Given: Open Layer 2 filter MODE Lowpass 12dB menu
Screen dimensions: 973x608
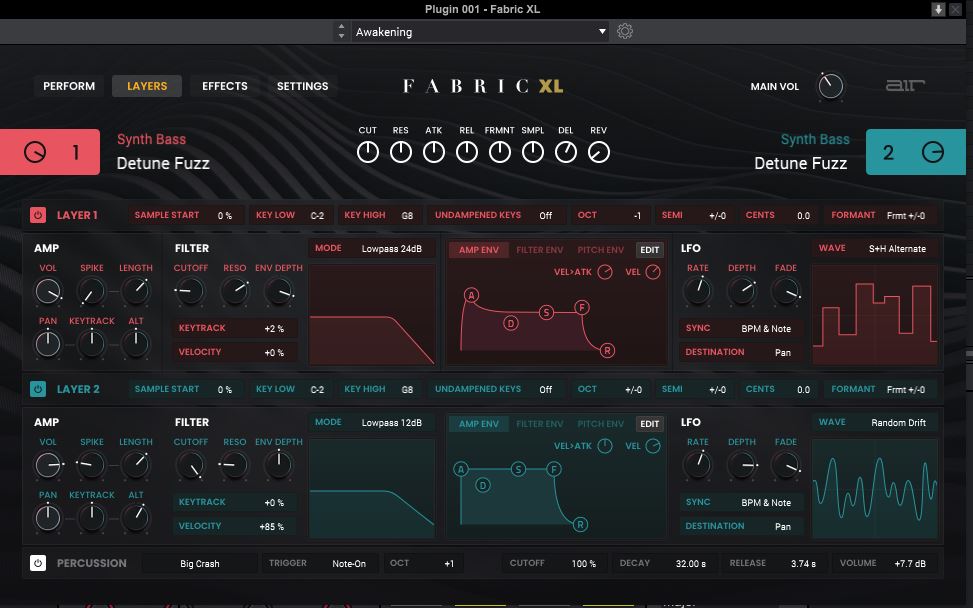Looking at the screenshot, I should [x=372, y=422].
